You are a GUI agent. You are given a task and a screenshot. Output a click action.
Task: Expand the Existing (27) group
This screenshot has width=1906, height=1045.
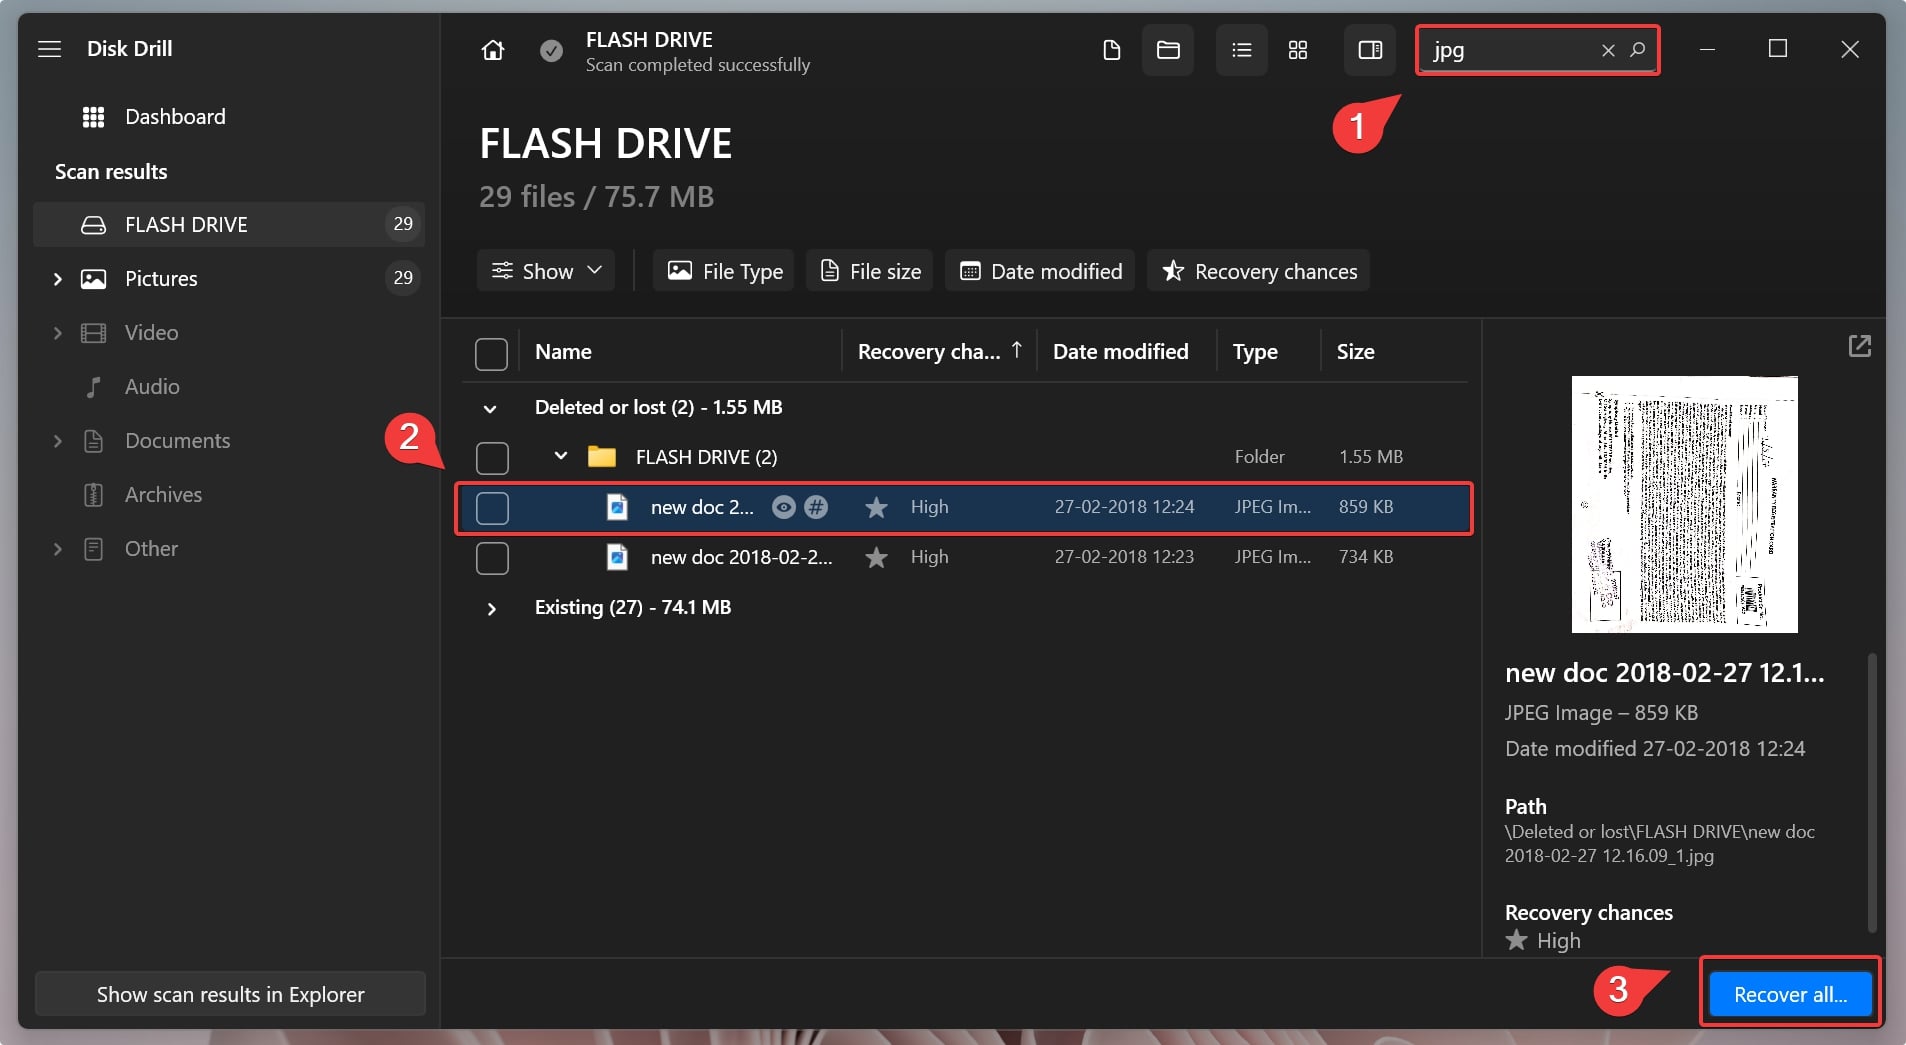click(x=491, y=609)
